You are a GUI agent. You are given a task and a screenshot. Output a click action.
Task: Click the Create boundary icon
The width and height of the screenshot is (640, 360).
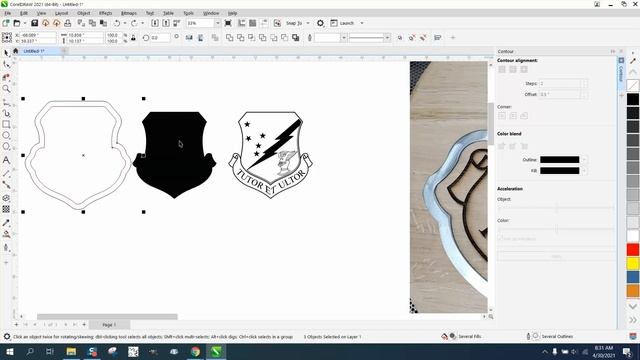pos(296,38)
